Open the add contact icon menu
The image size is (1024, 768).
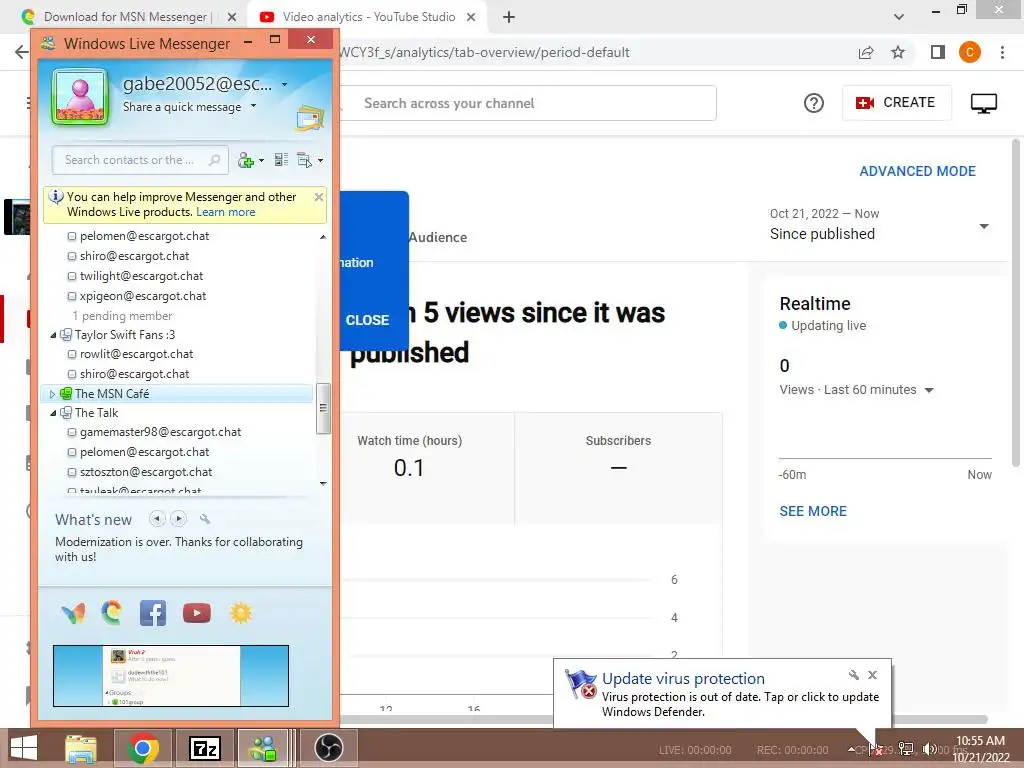250,160
